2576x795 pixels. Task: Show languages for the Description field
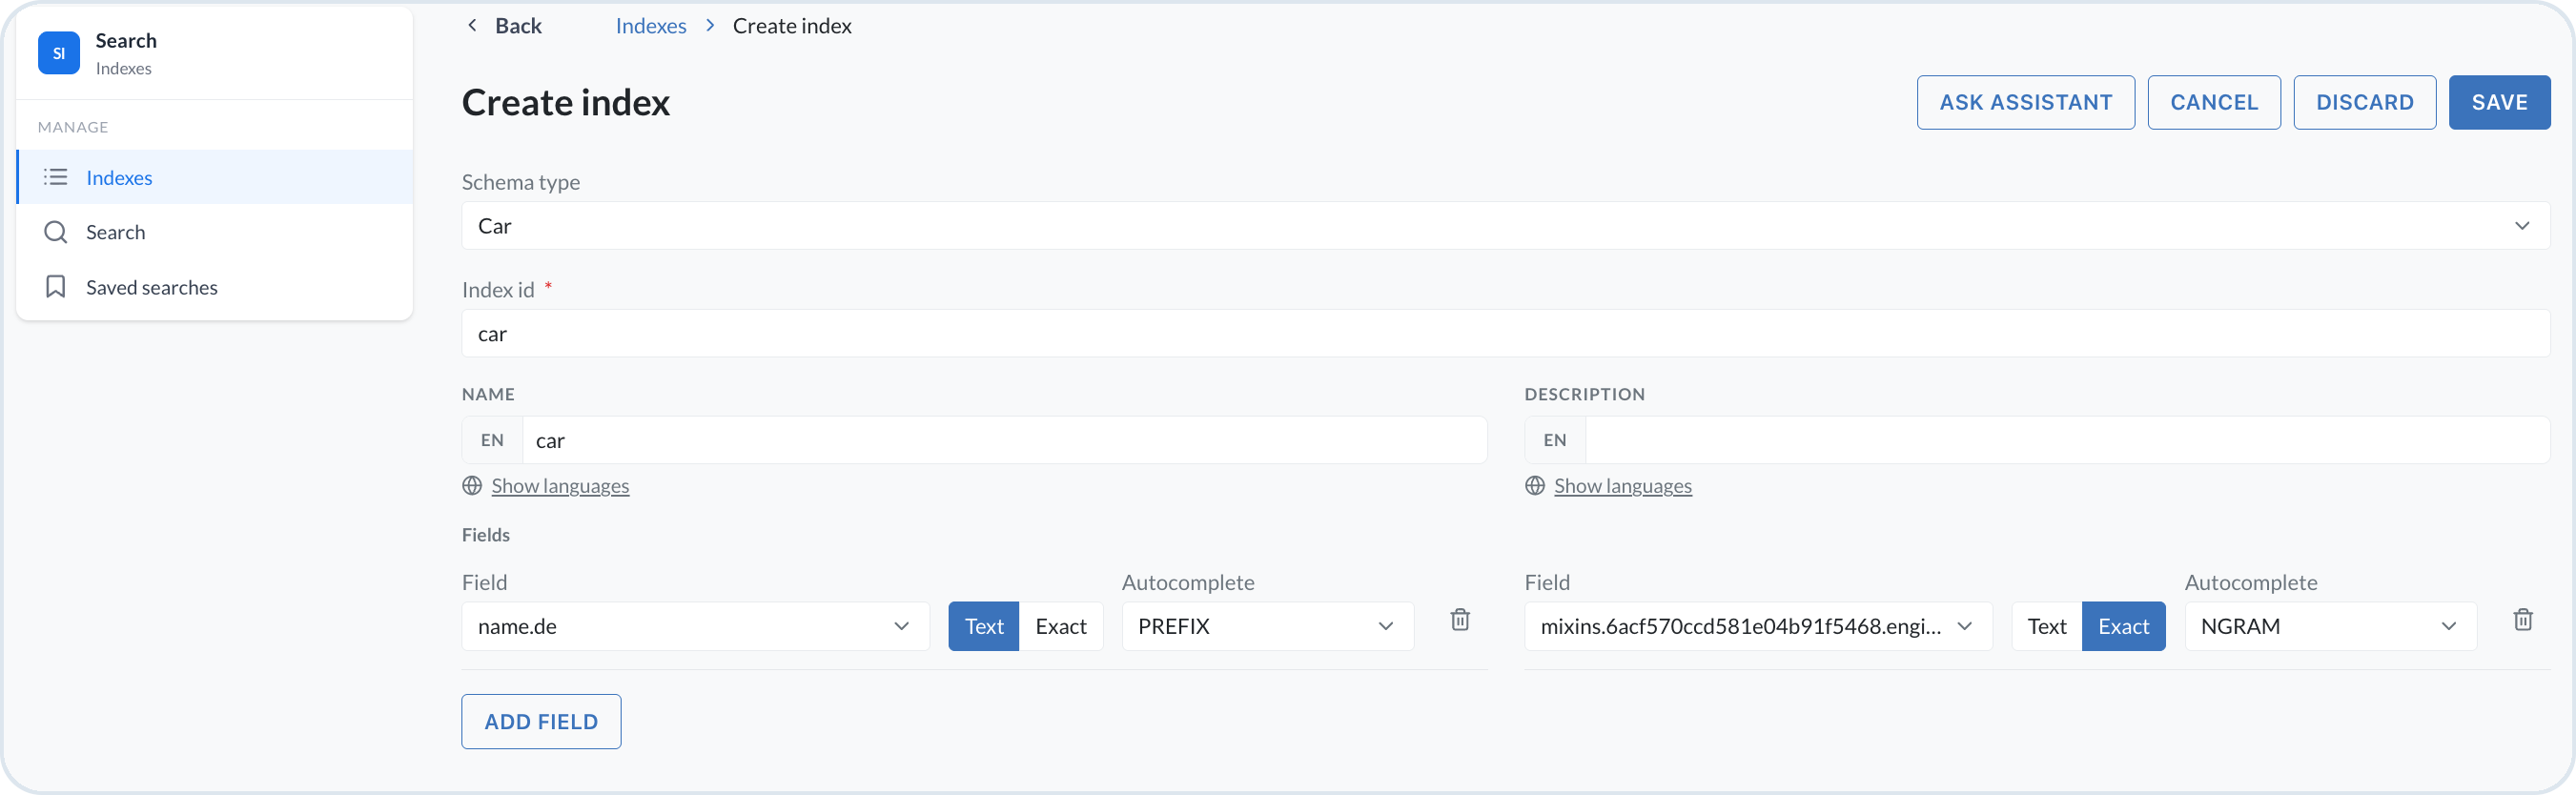pyautogui.click(x=1622, y=486)
